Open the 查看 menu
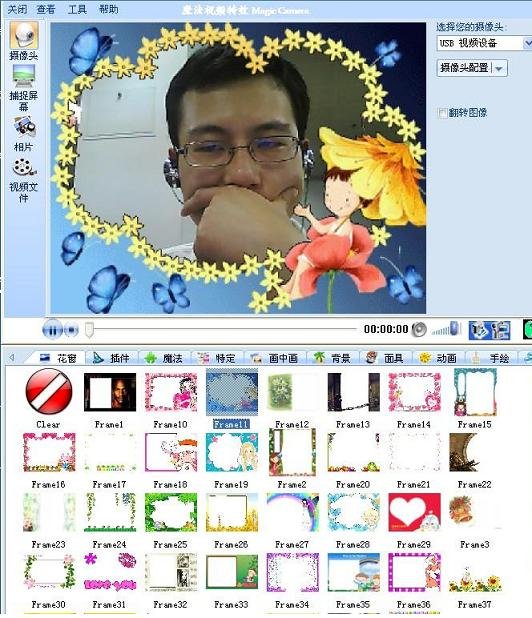Image resolution: width=532 pixels, height=618 pixels. click(x=46, y=9)
